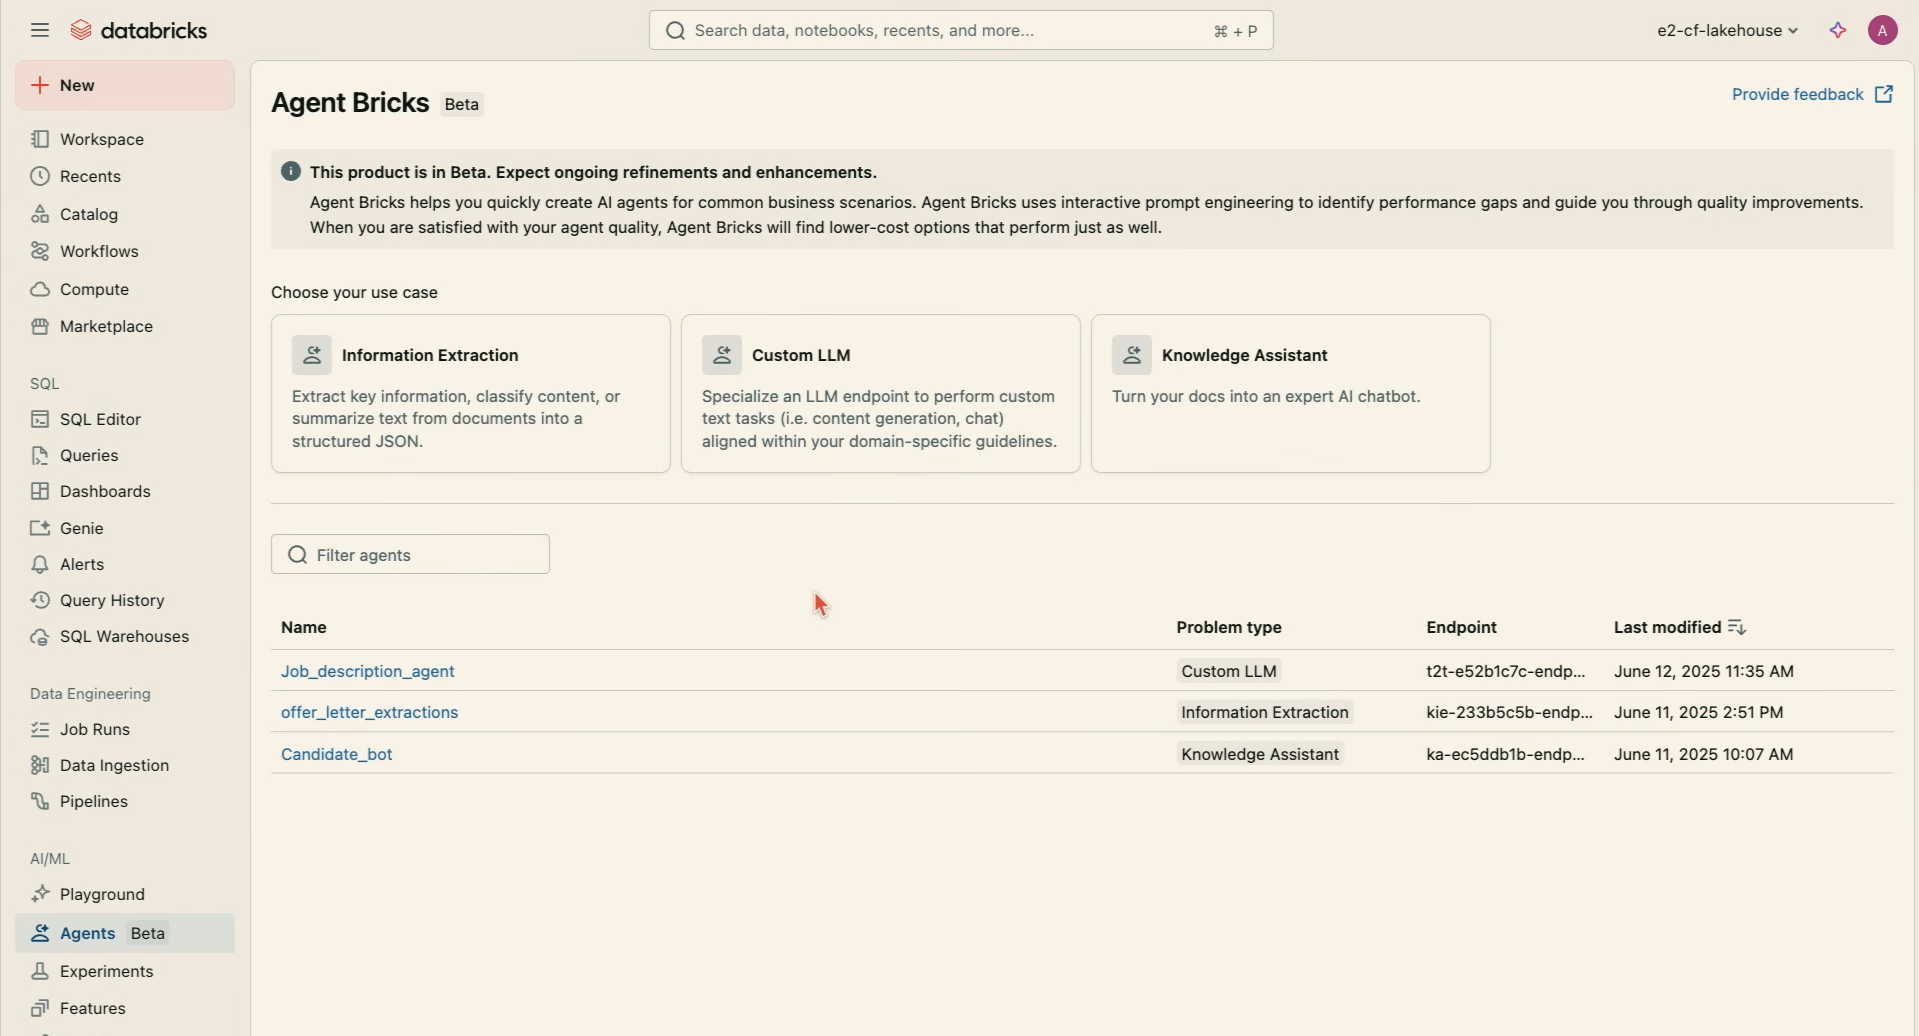Screen dimensions: 1919x1036
Task: Click the Information Extraction tag in the table
Action: 1265,713
